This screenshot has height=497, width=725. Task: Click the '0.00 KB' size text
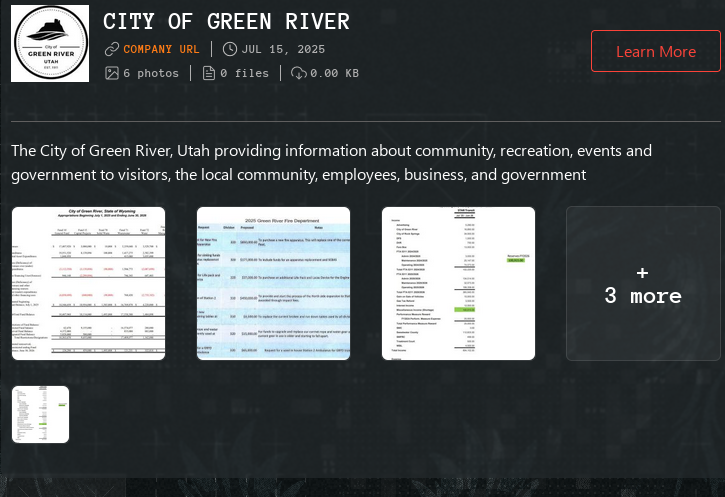click(x=334, y=73)
